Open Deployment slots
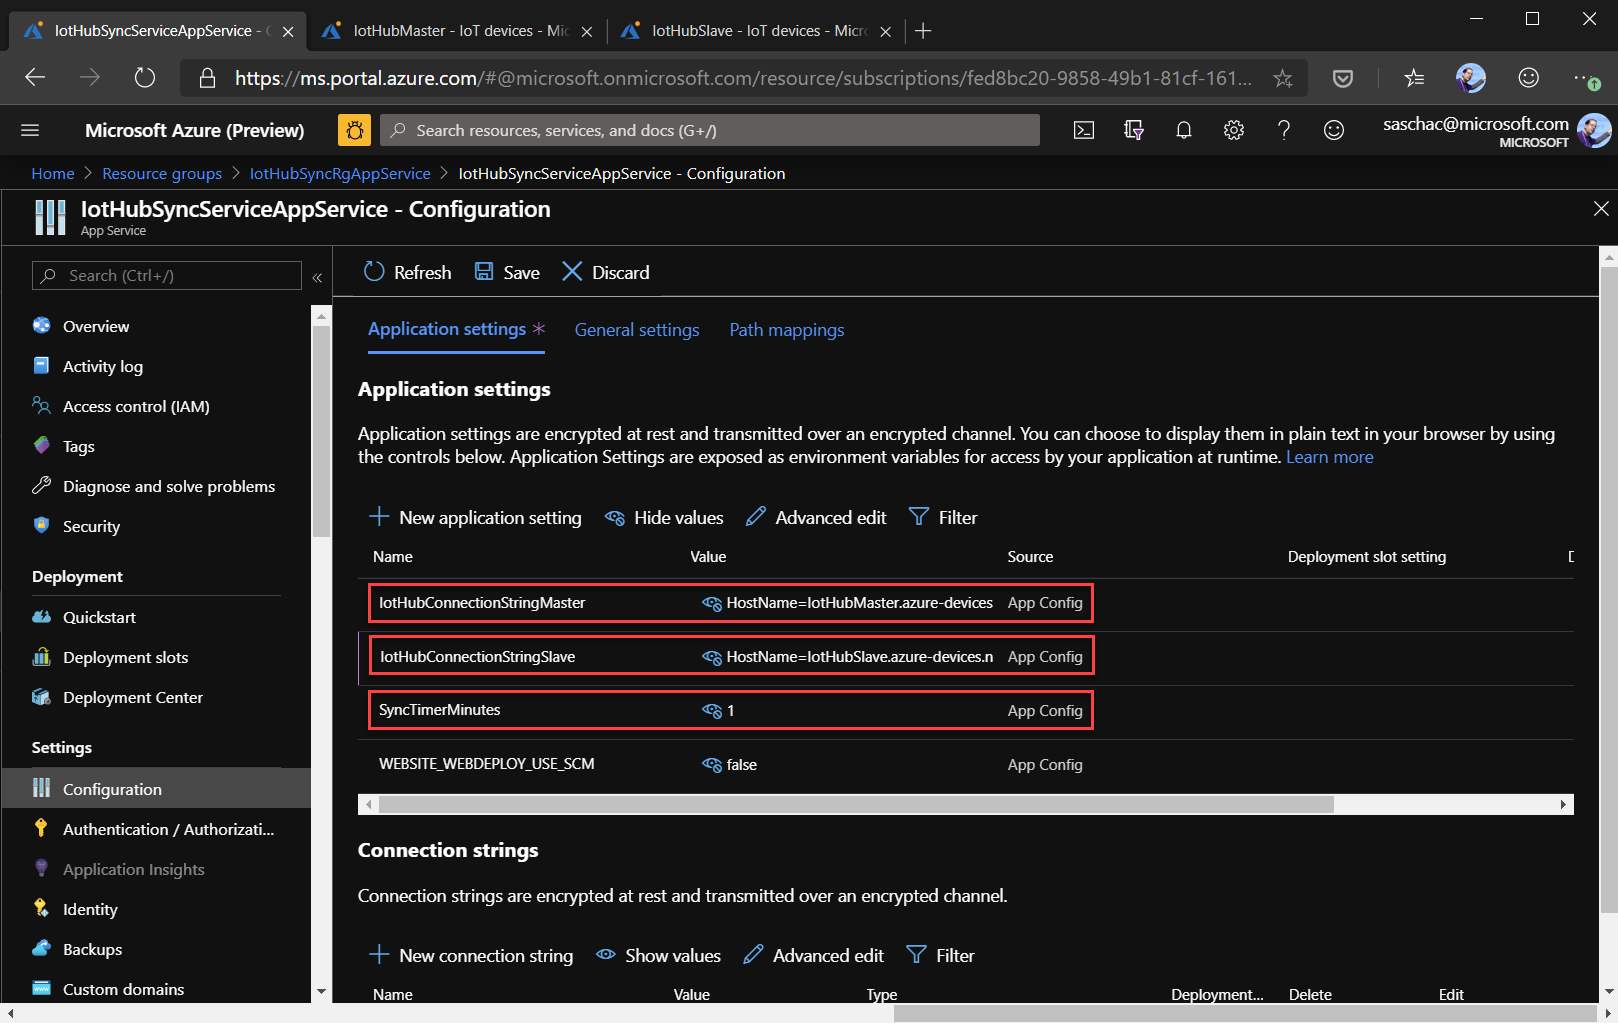The width and height of the screenshot is (1618, 1023). pos(125,657)
